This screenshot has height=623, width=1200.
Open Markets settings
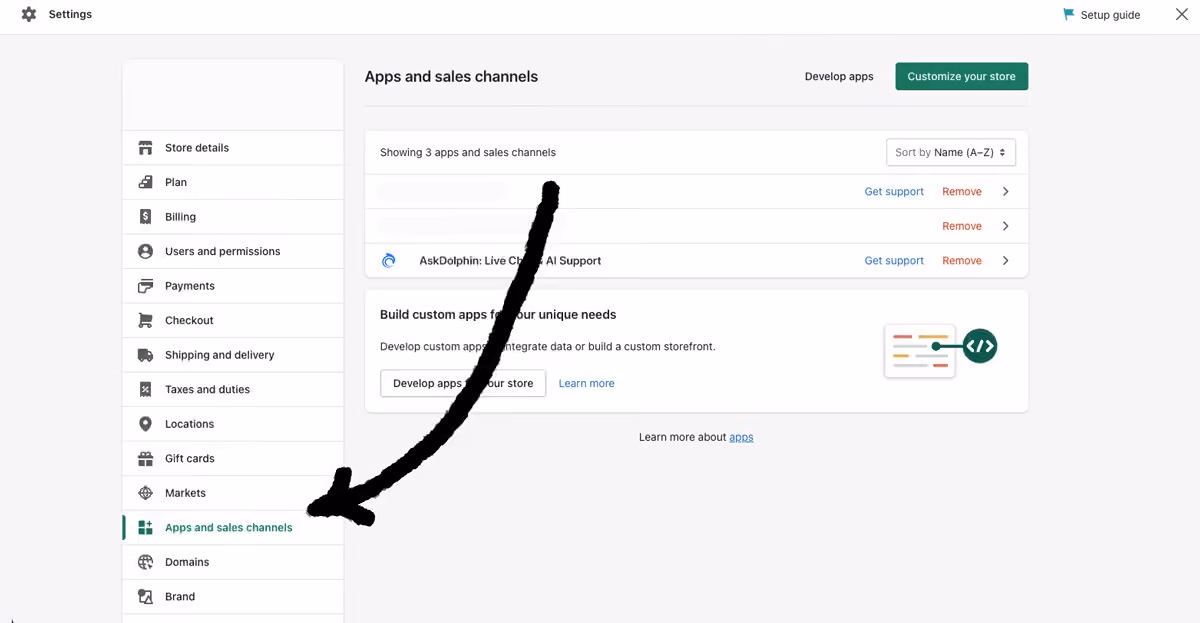click(233, 493)
